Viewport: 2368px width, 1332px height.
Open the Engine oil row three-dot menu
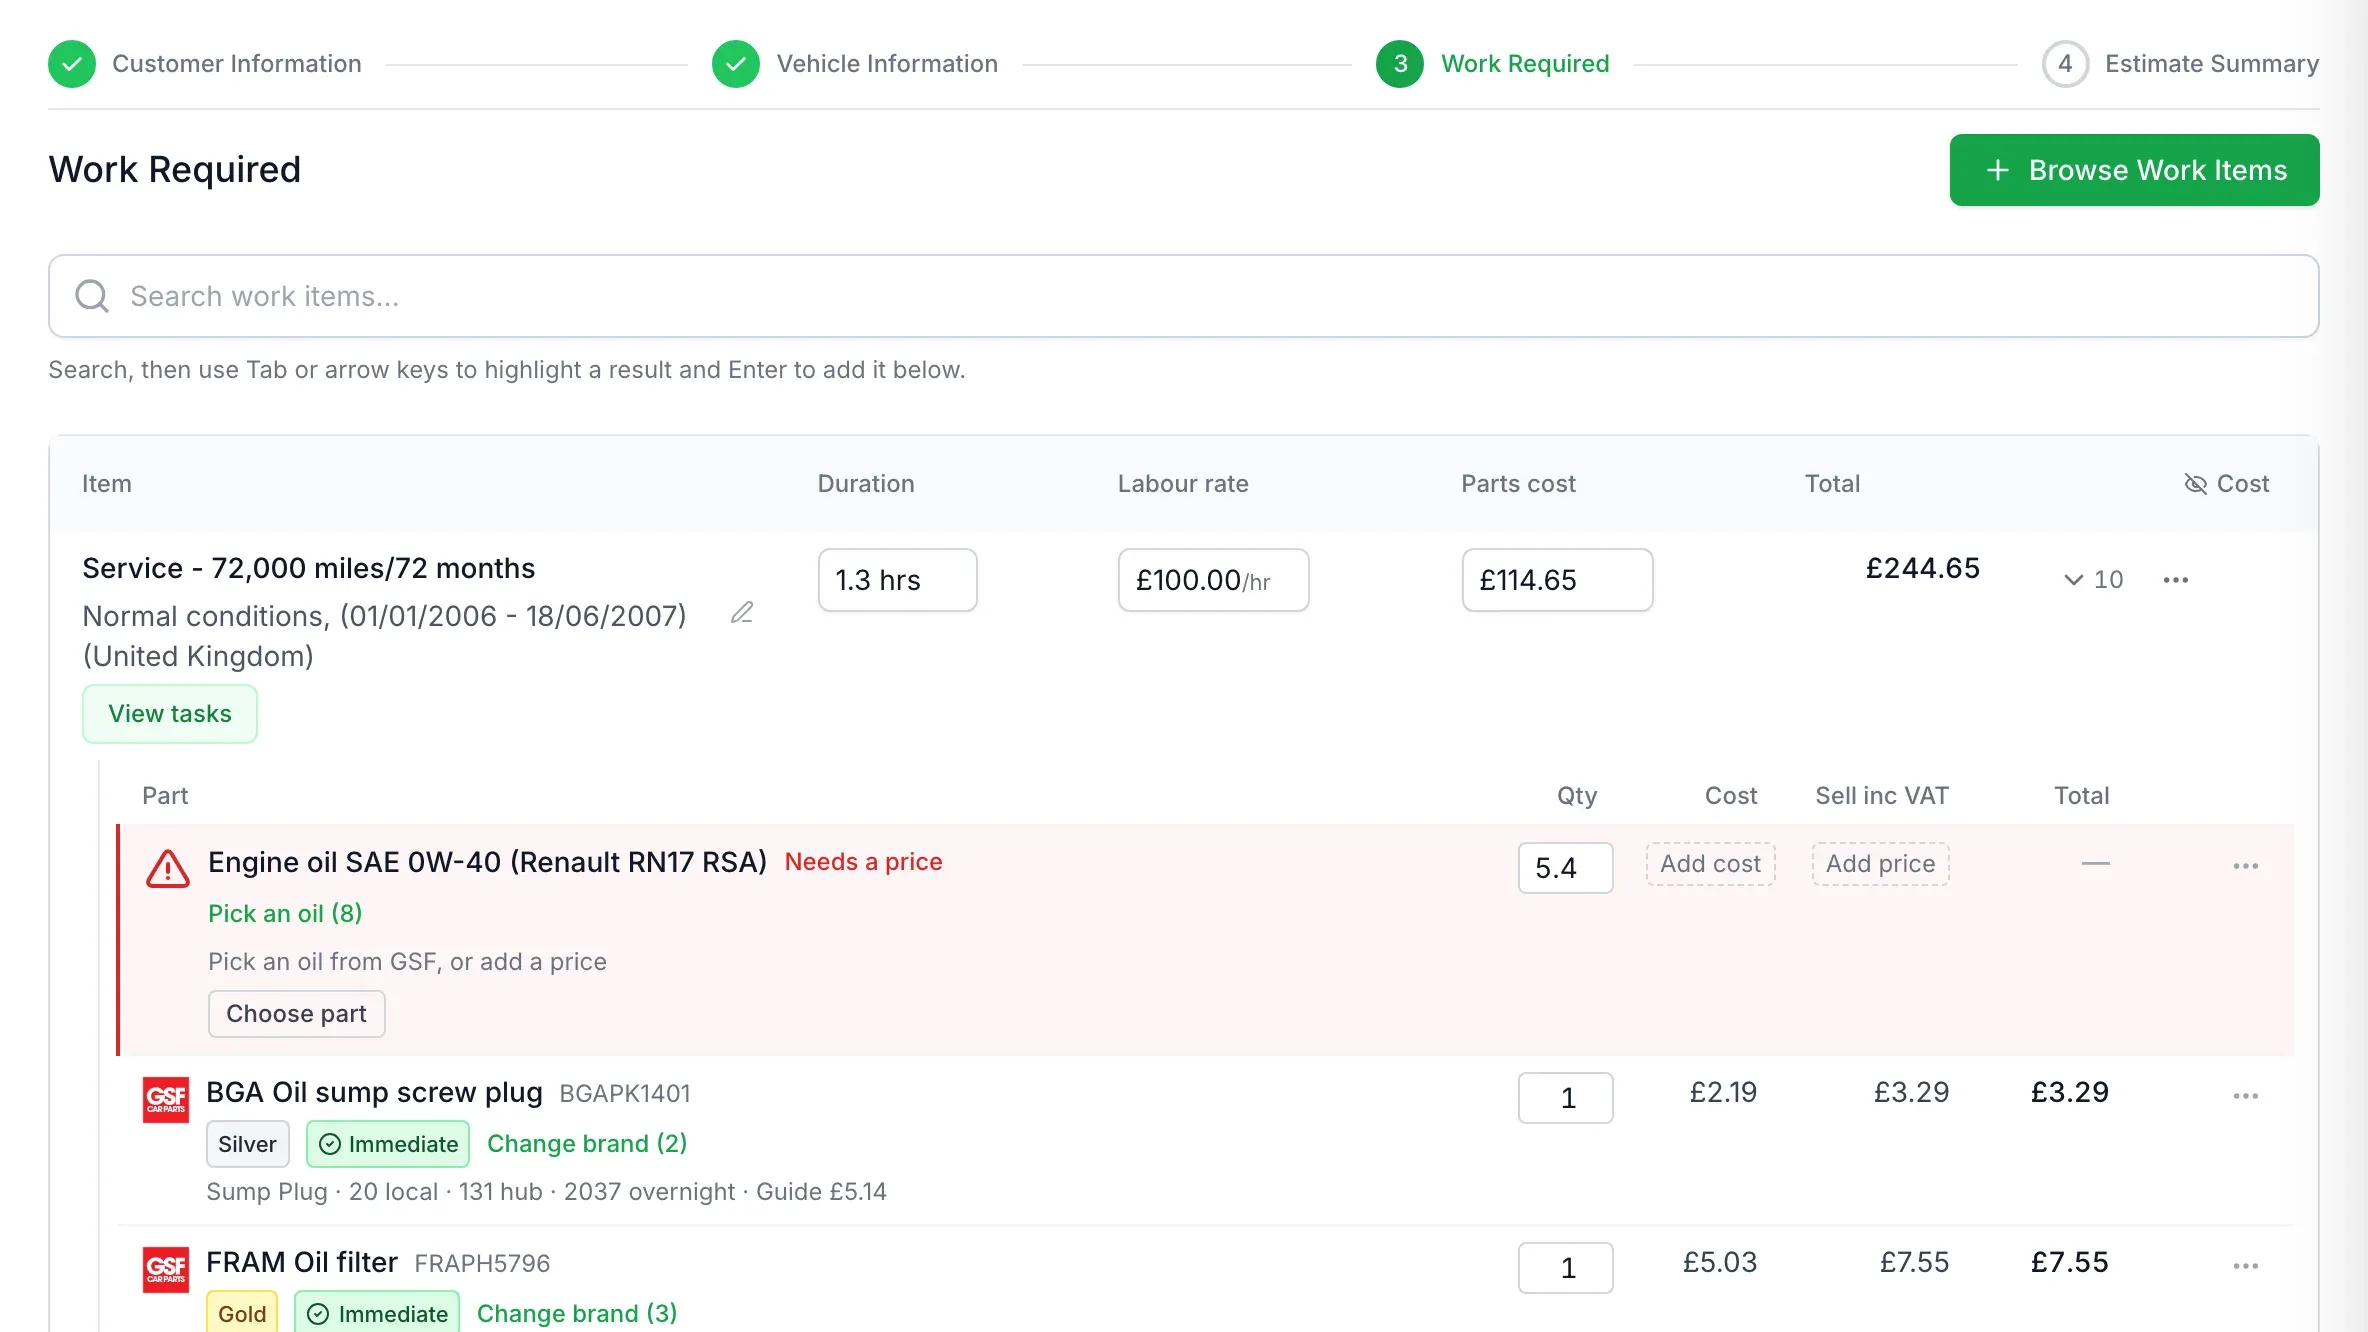[2246, 866]
